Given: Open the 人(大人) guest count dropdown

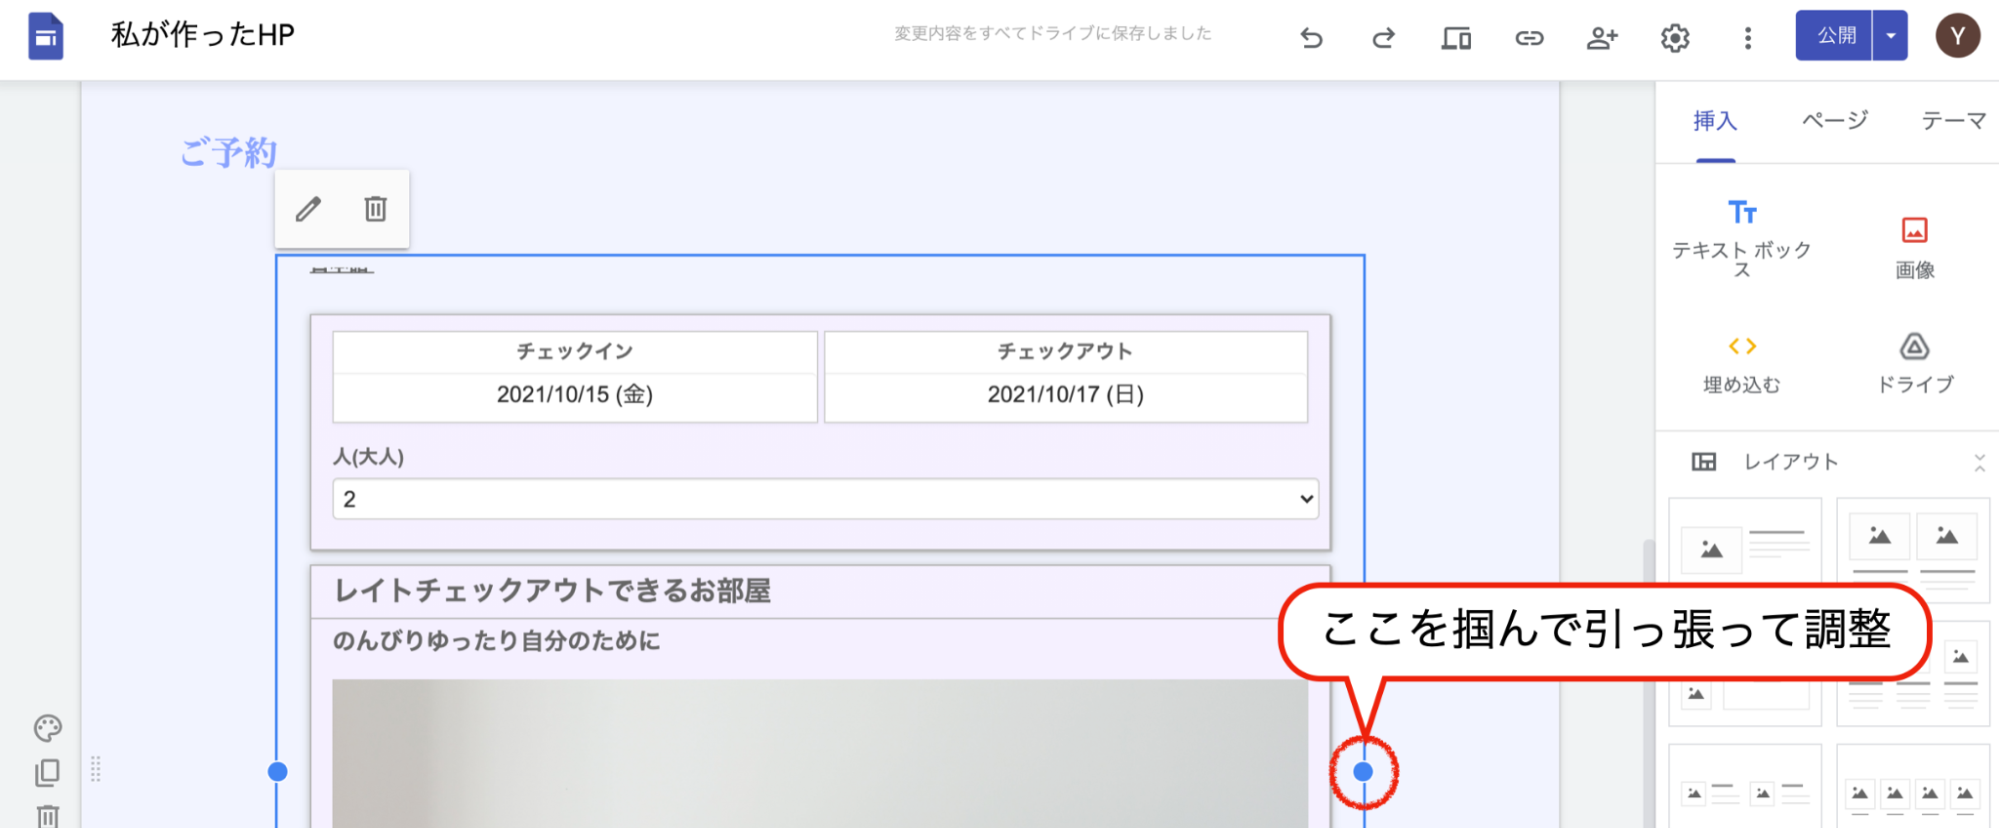Looking at the screenshot, I should pos(825,499).
